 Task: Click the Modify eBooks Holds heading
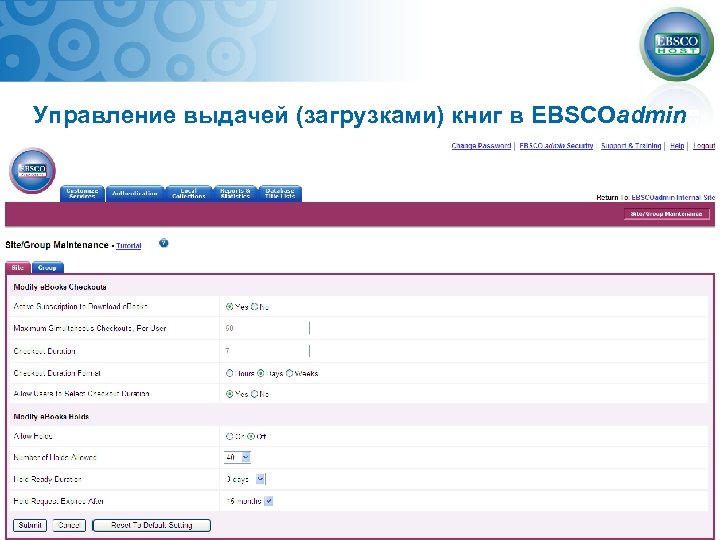tap(51, 416)
